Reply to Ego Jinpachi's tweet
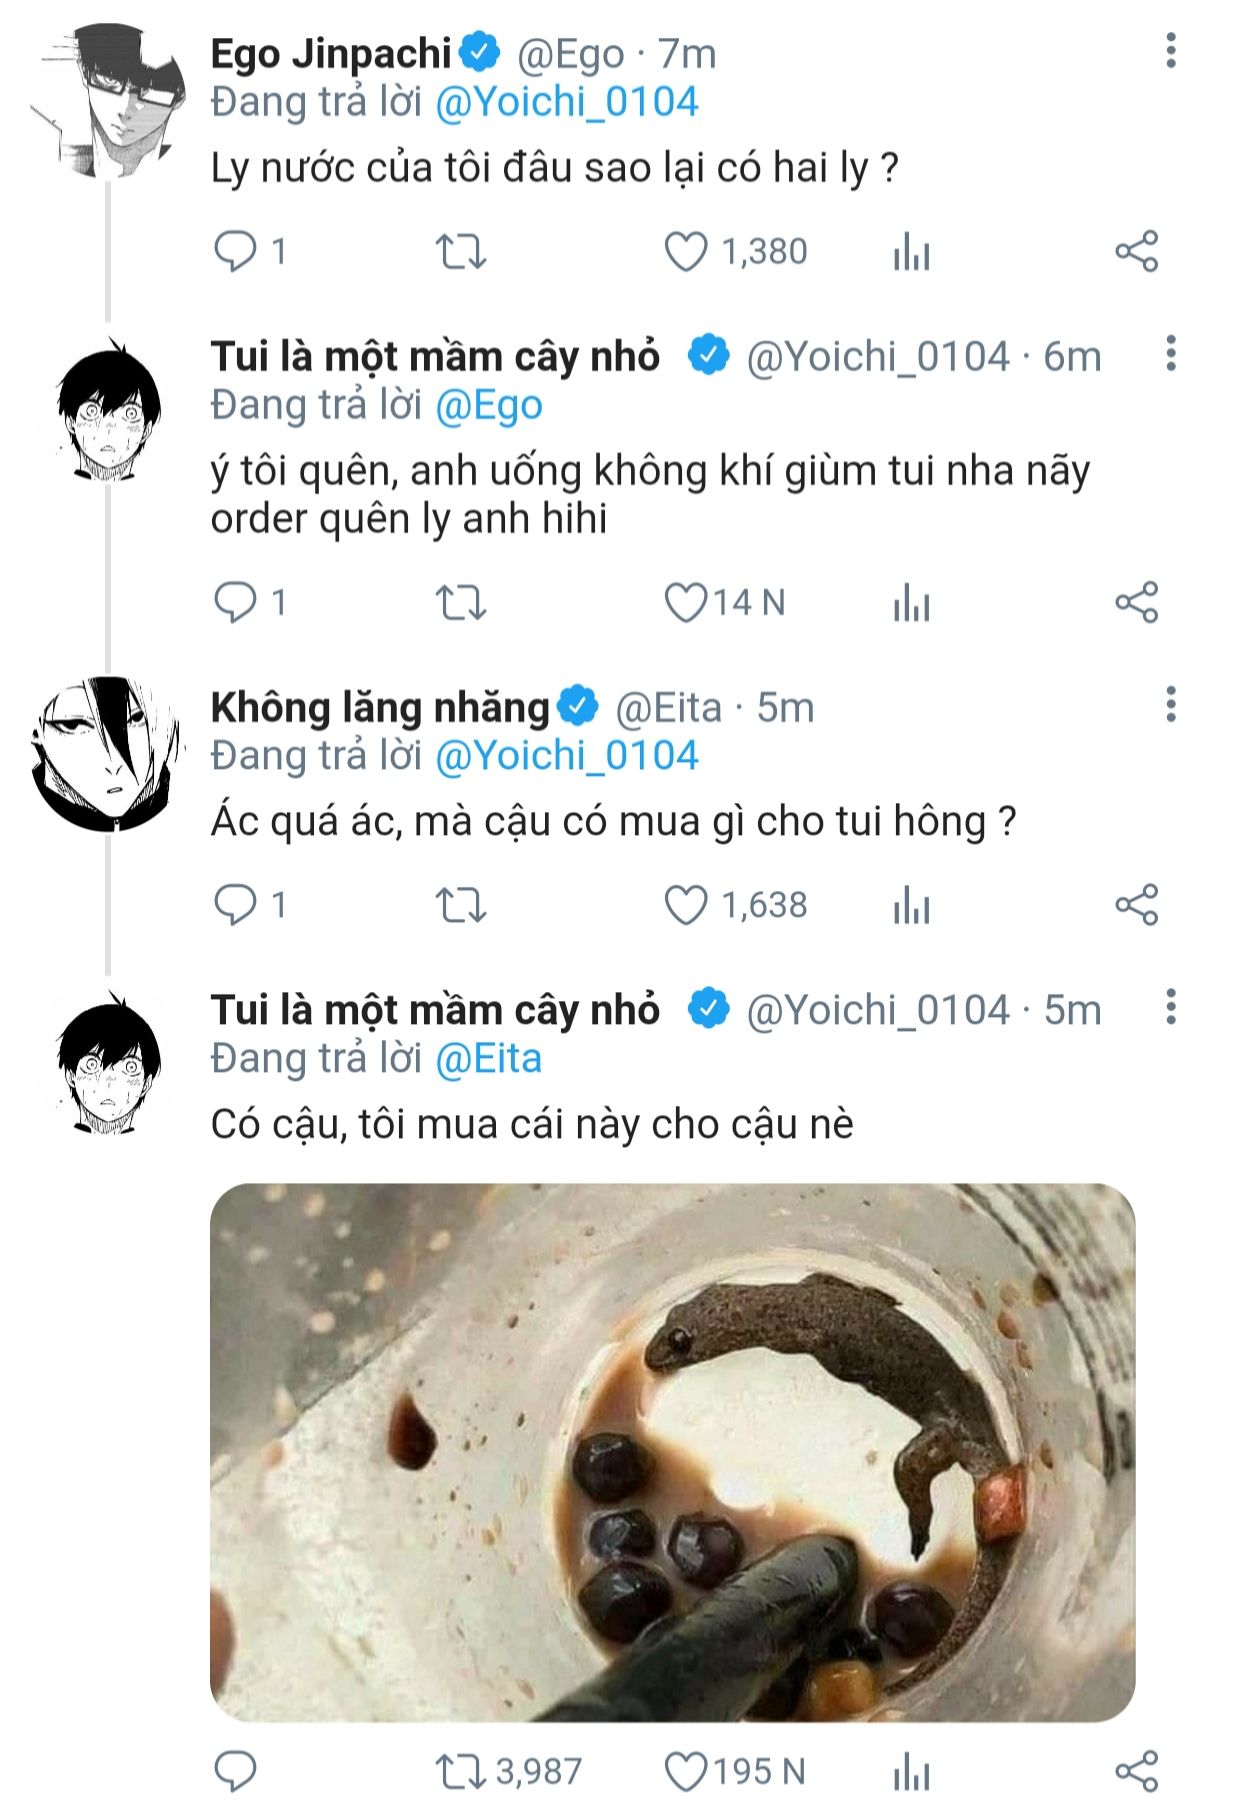Screen dimensions: 1234x1814 pos(236,252)
